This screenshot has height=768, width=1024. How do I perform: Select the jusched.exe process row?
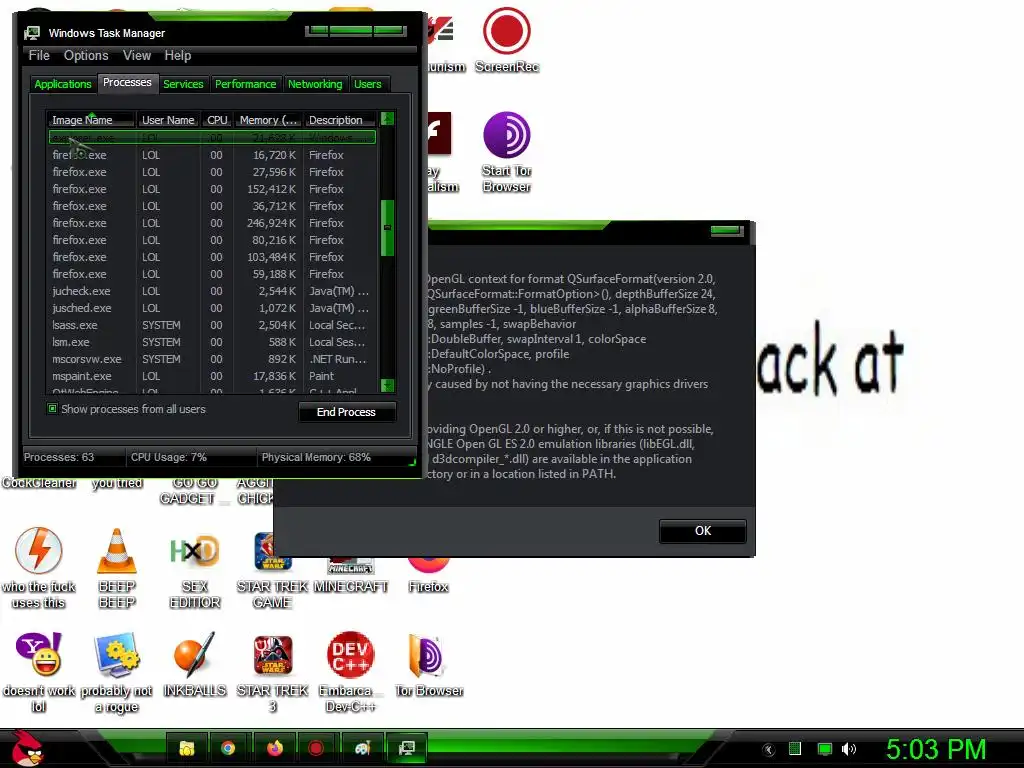point(212,308)
